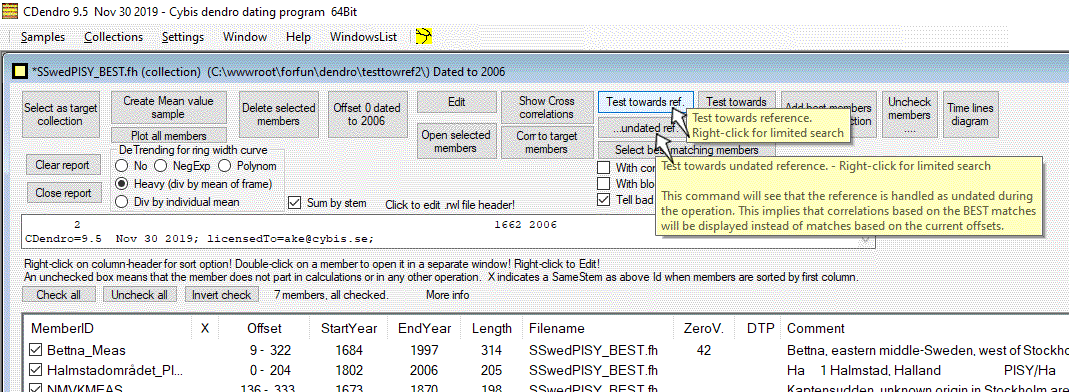
Task: Click the Close report button
Action: 63,193
